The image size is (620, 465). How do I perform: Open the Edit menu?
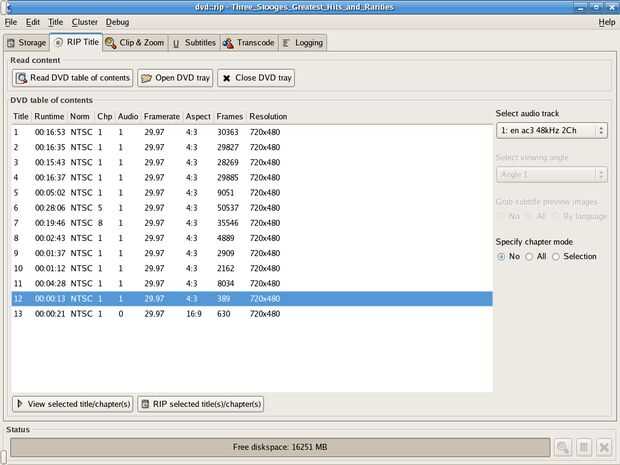(33, 22)
